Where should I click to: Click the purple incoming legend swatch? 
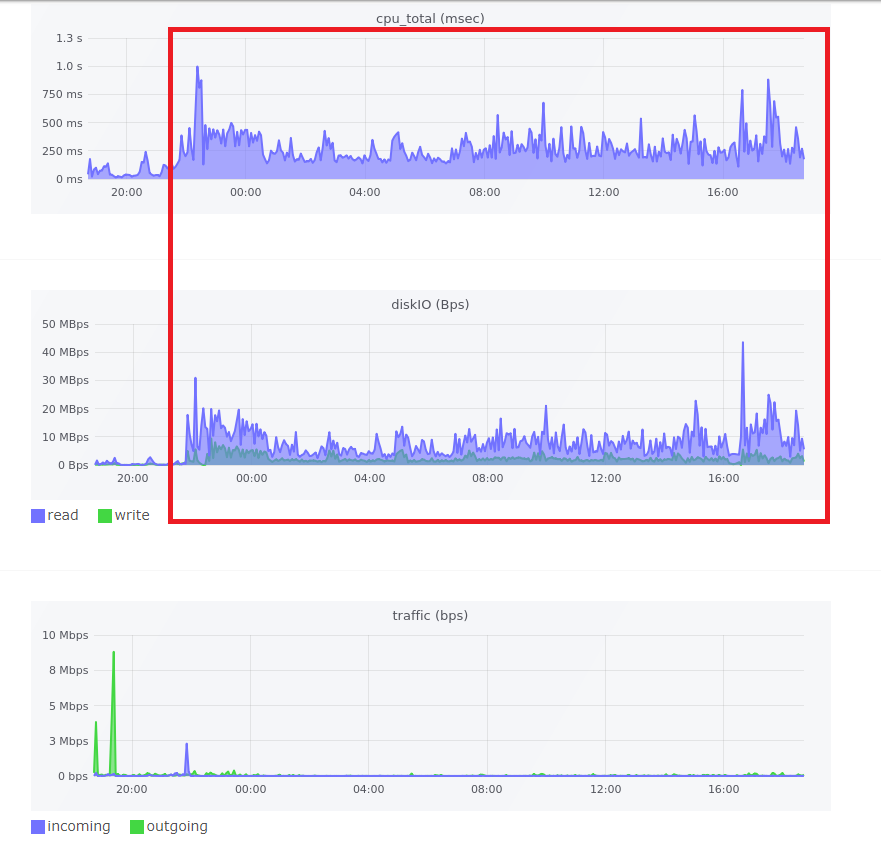tap(38, 827)
